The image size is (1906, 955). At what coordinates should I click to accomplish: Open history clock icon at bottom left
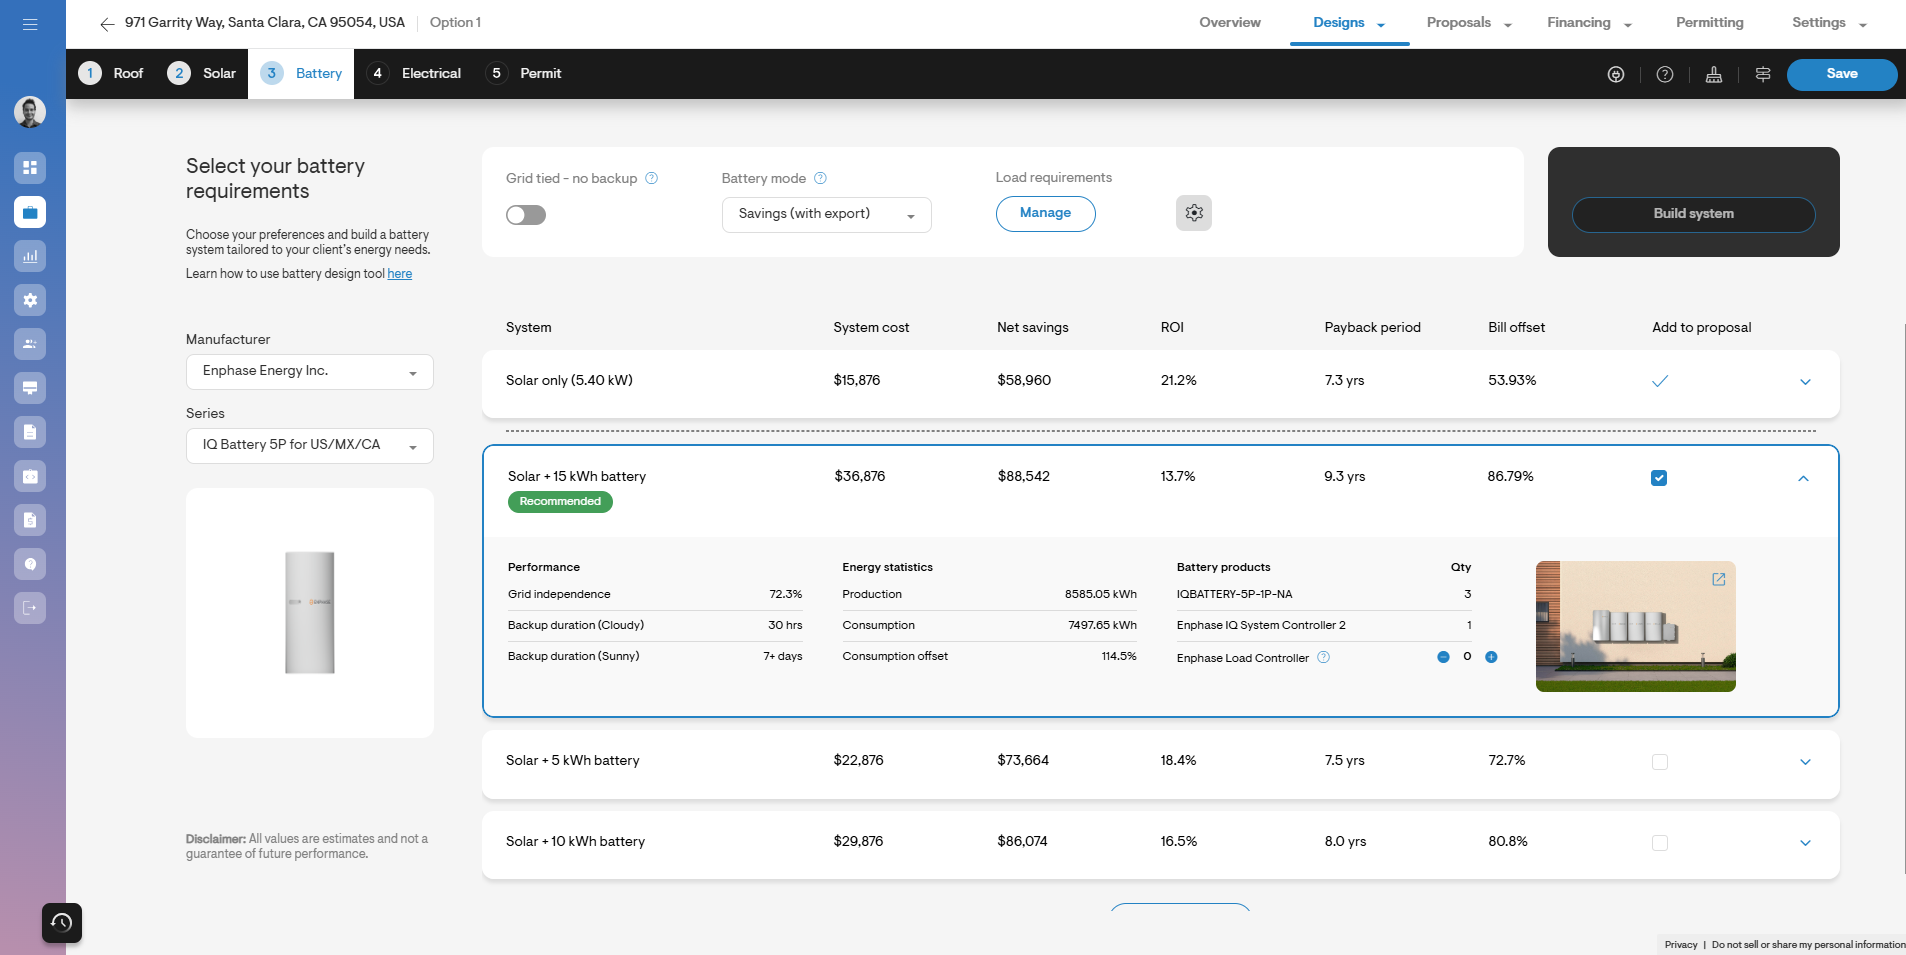pyautogui.click(x=62, y=922)
